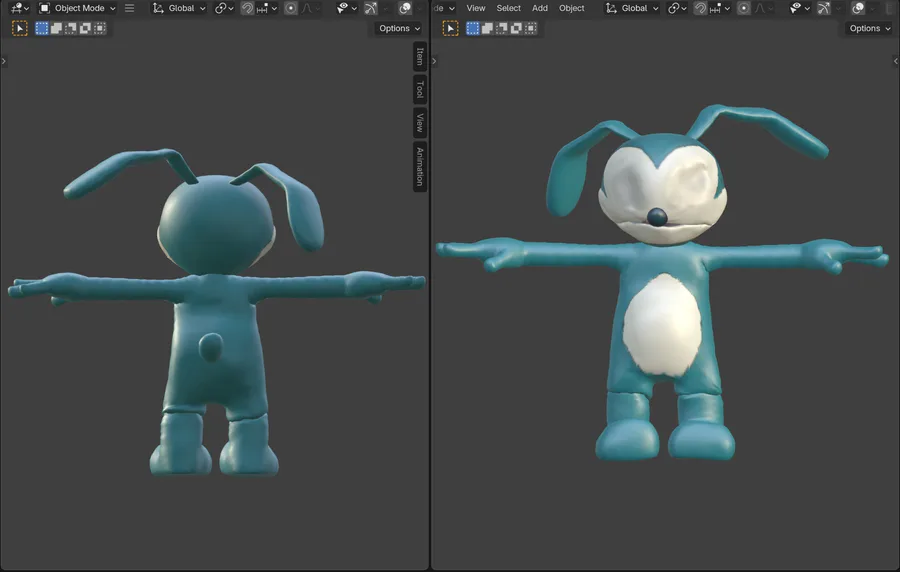Image resolution: width=900 pixels, height=572 pixels.
Task: Choose 'Extend selection' mode, right viewport
Action: coord(487,28)
